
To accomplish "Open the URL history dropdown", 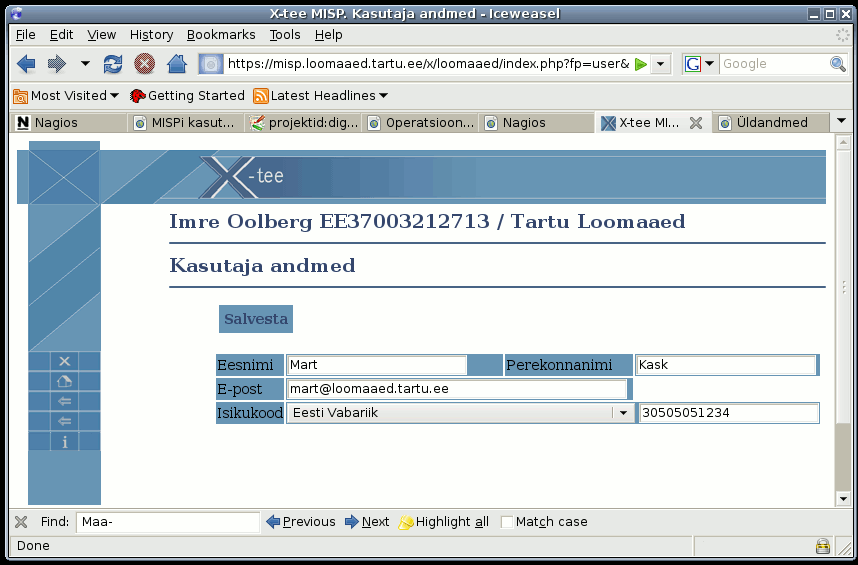I will pyautogui.click(x=660, y=65).
